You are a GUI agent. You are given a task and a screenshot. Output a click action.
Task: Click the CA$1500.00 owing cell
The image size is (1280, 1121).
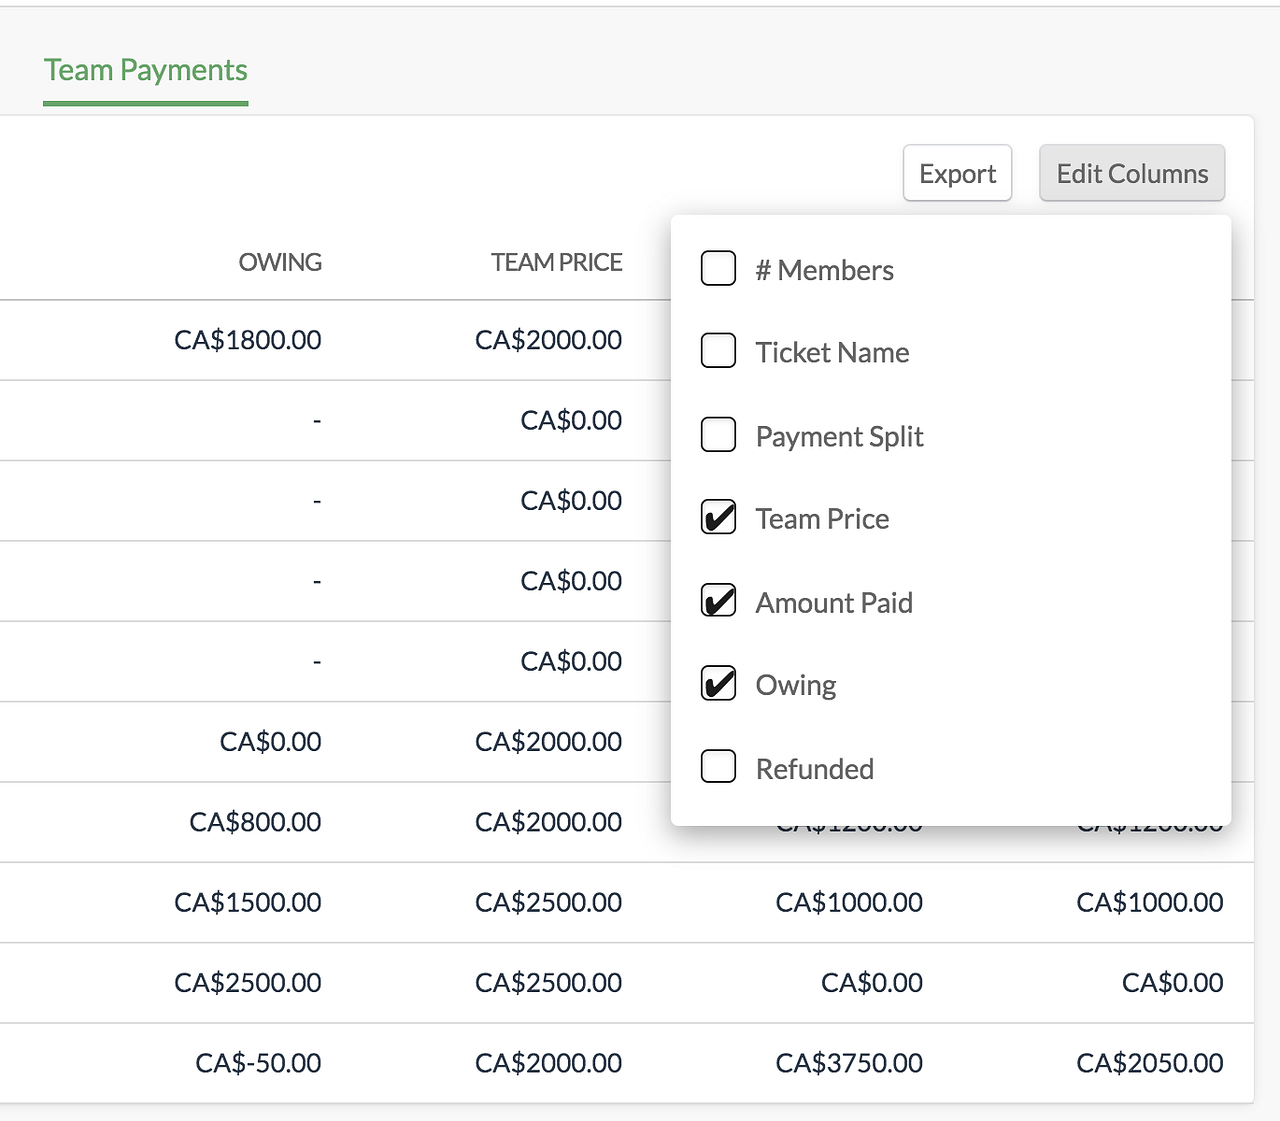[248, 902]
